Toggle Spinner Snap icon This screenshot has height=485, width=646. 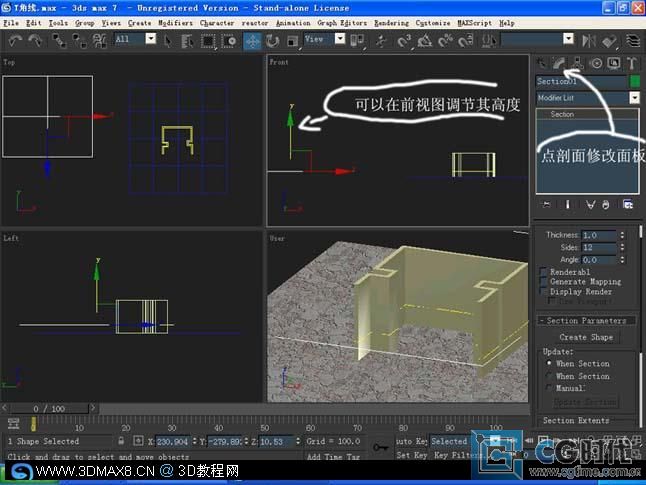466,41
